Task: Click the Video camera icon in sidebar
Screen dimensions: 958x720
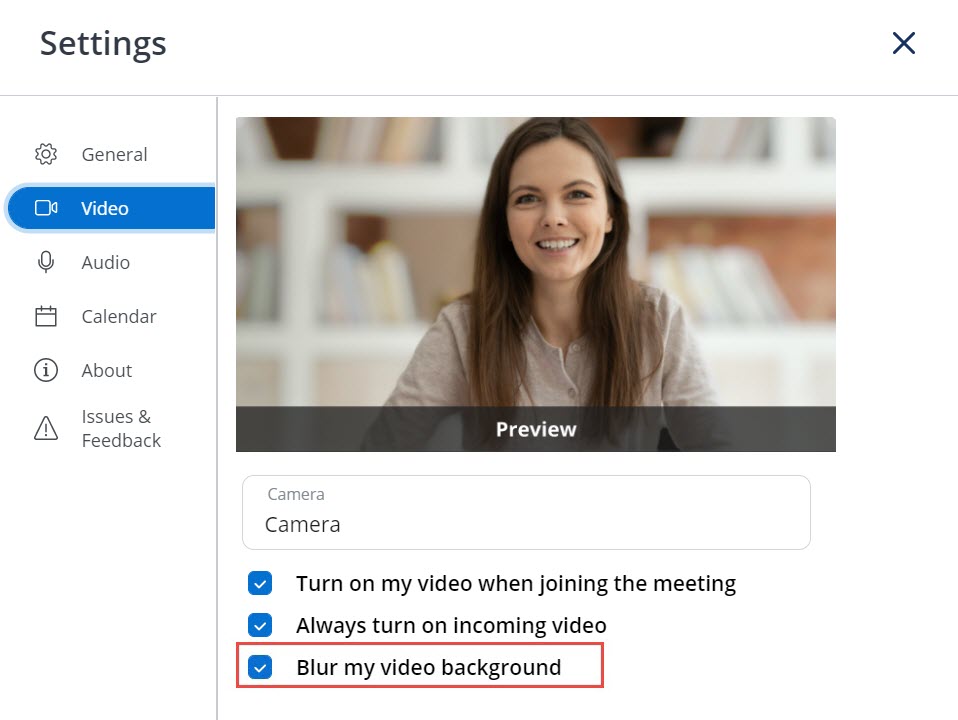Action: pos(46,208)
